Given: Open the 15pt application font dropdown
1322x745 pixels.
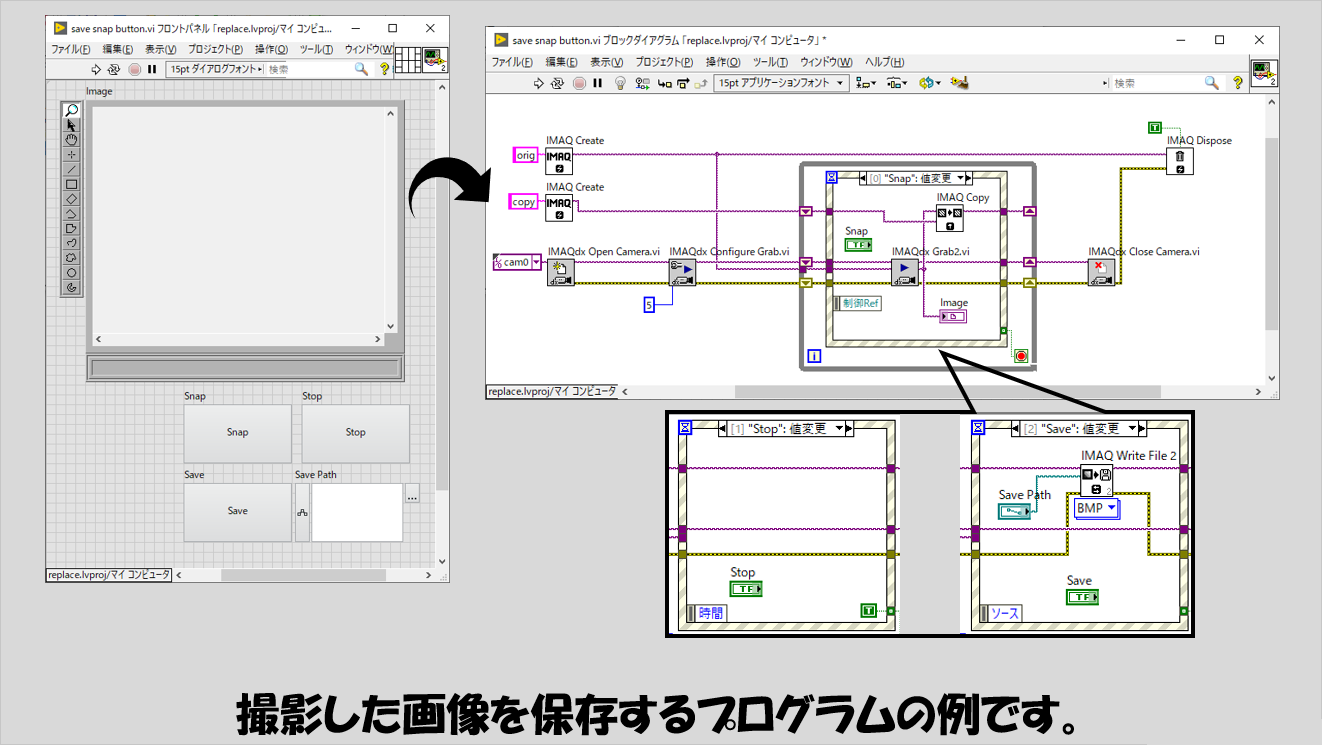Looking at the screenshot, I should 782,83.
